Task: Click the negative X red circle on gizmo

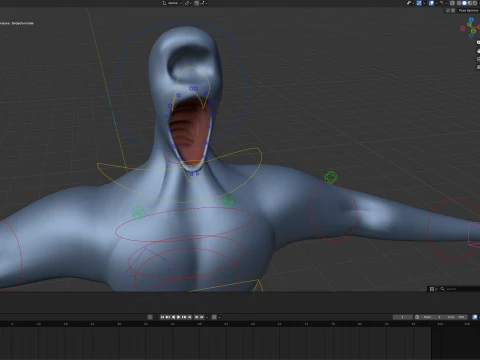Action: (x=463, y=28)
